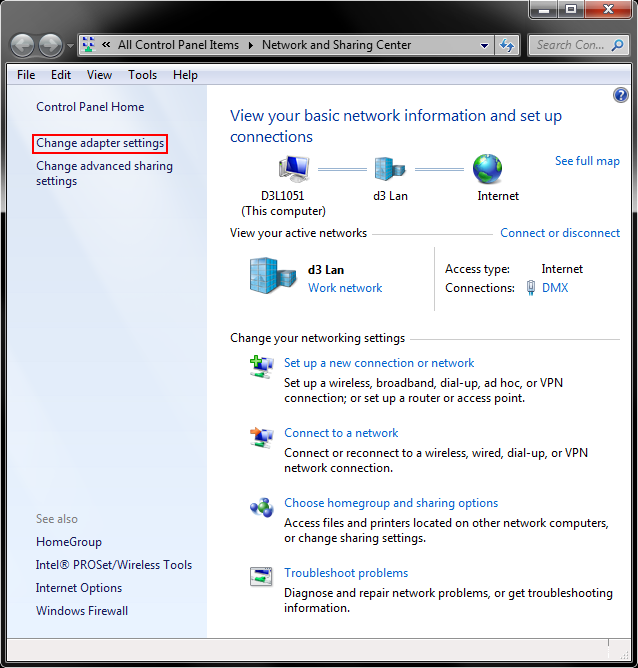Screen dimensions: 638x668
Task: Click the Connect to a network icon
Action: tap(262, 437)
